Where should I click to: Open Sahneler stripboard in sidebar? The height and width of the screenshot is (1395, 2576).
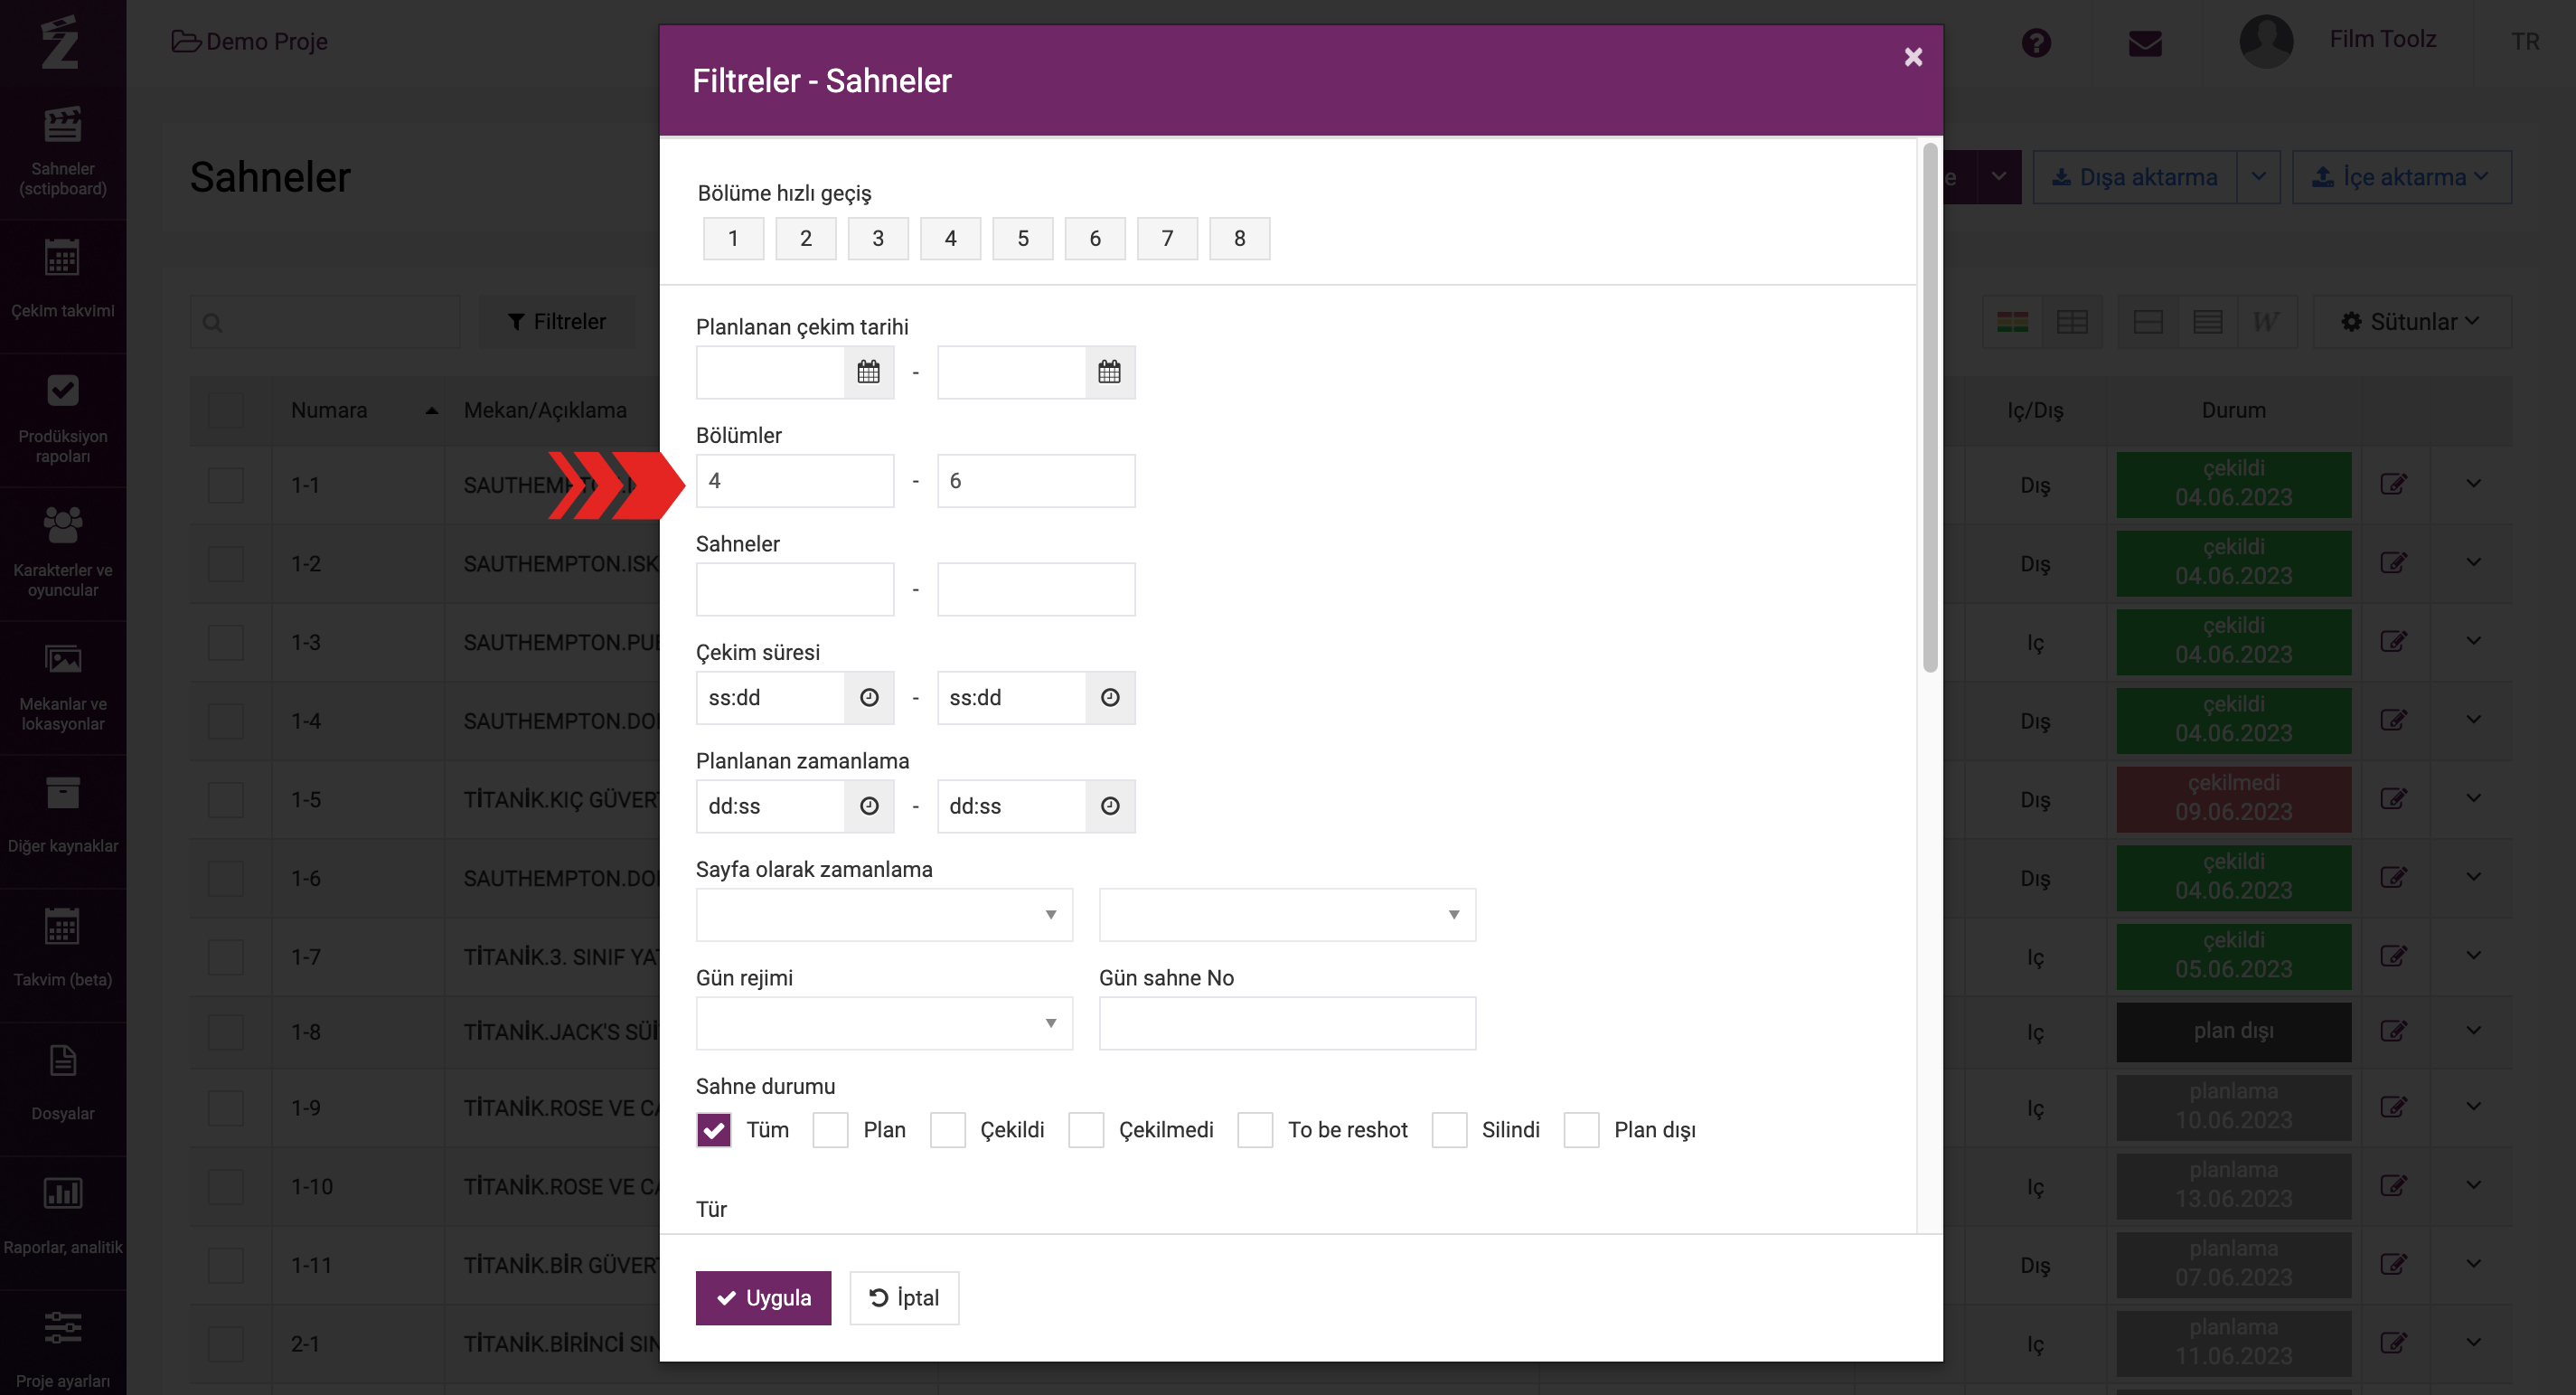(63, 152)
